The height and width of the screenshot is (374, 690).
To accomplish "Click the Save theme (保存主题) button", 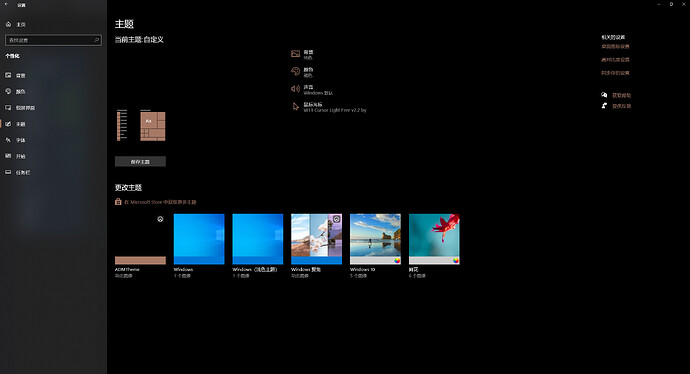I will point(140,161).
